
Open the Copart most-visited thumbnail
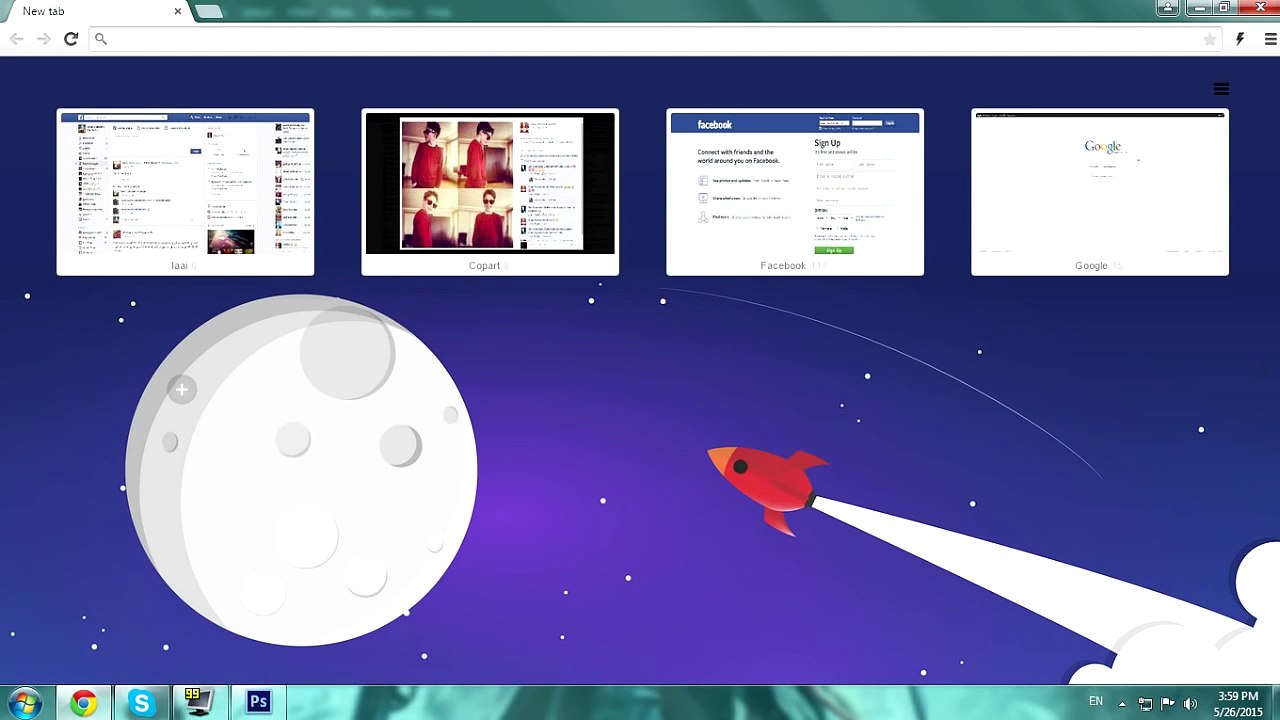[x=490, y=184]
